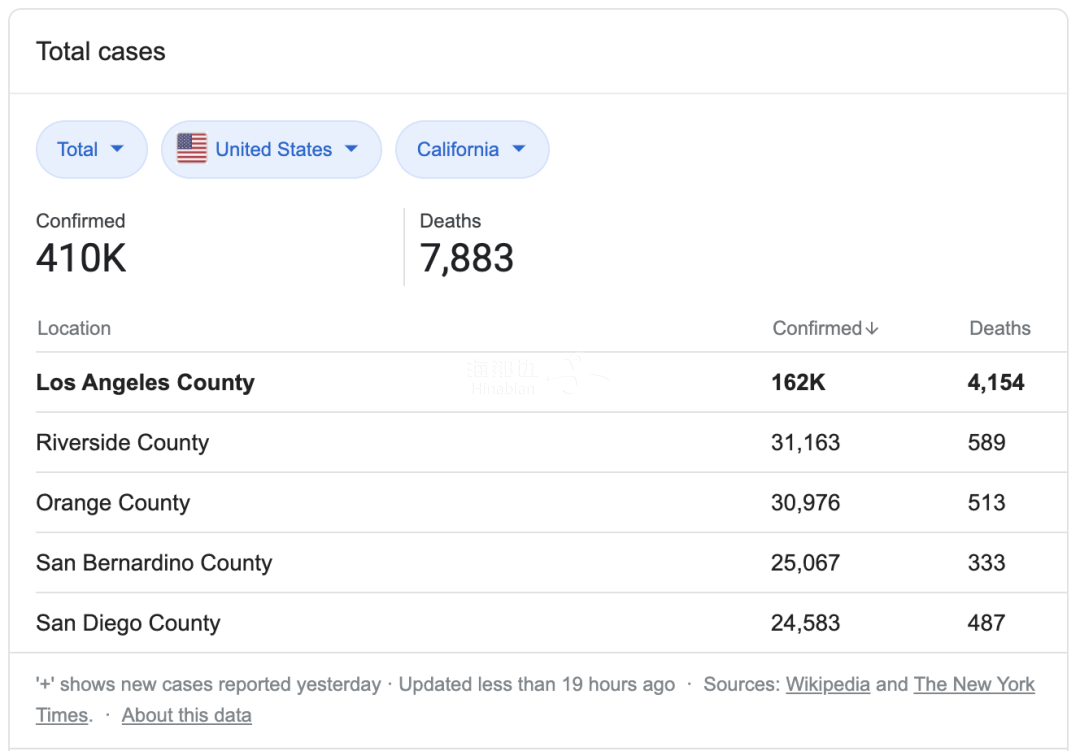Open the California region dropdown
This screenshot has height=751, width=1080.
pos(472,150)
